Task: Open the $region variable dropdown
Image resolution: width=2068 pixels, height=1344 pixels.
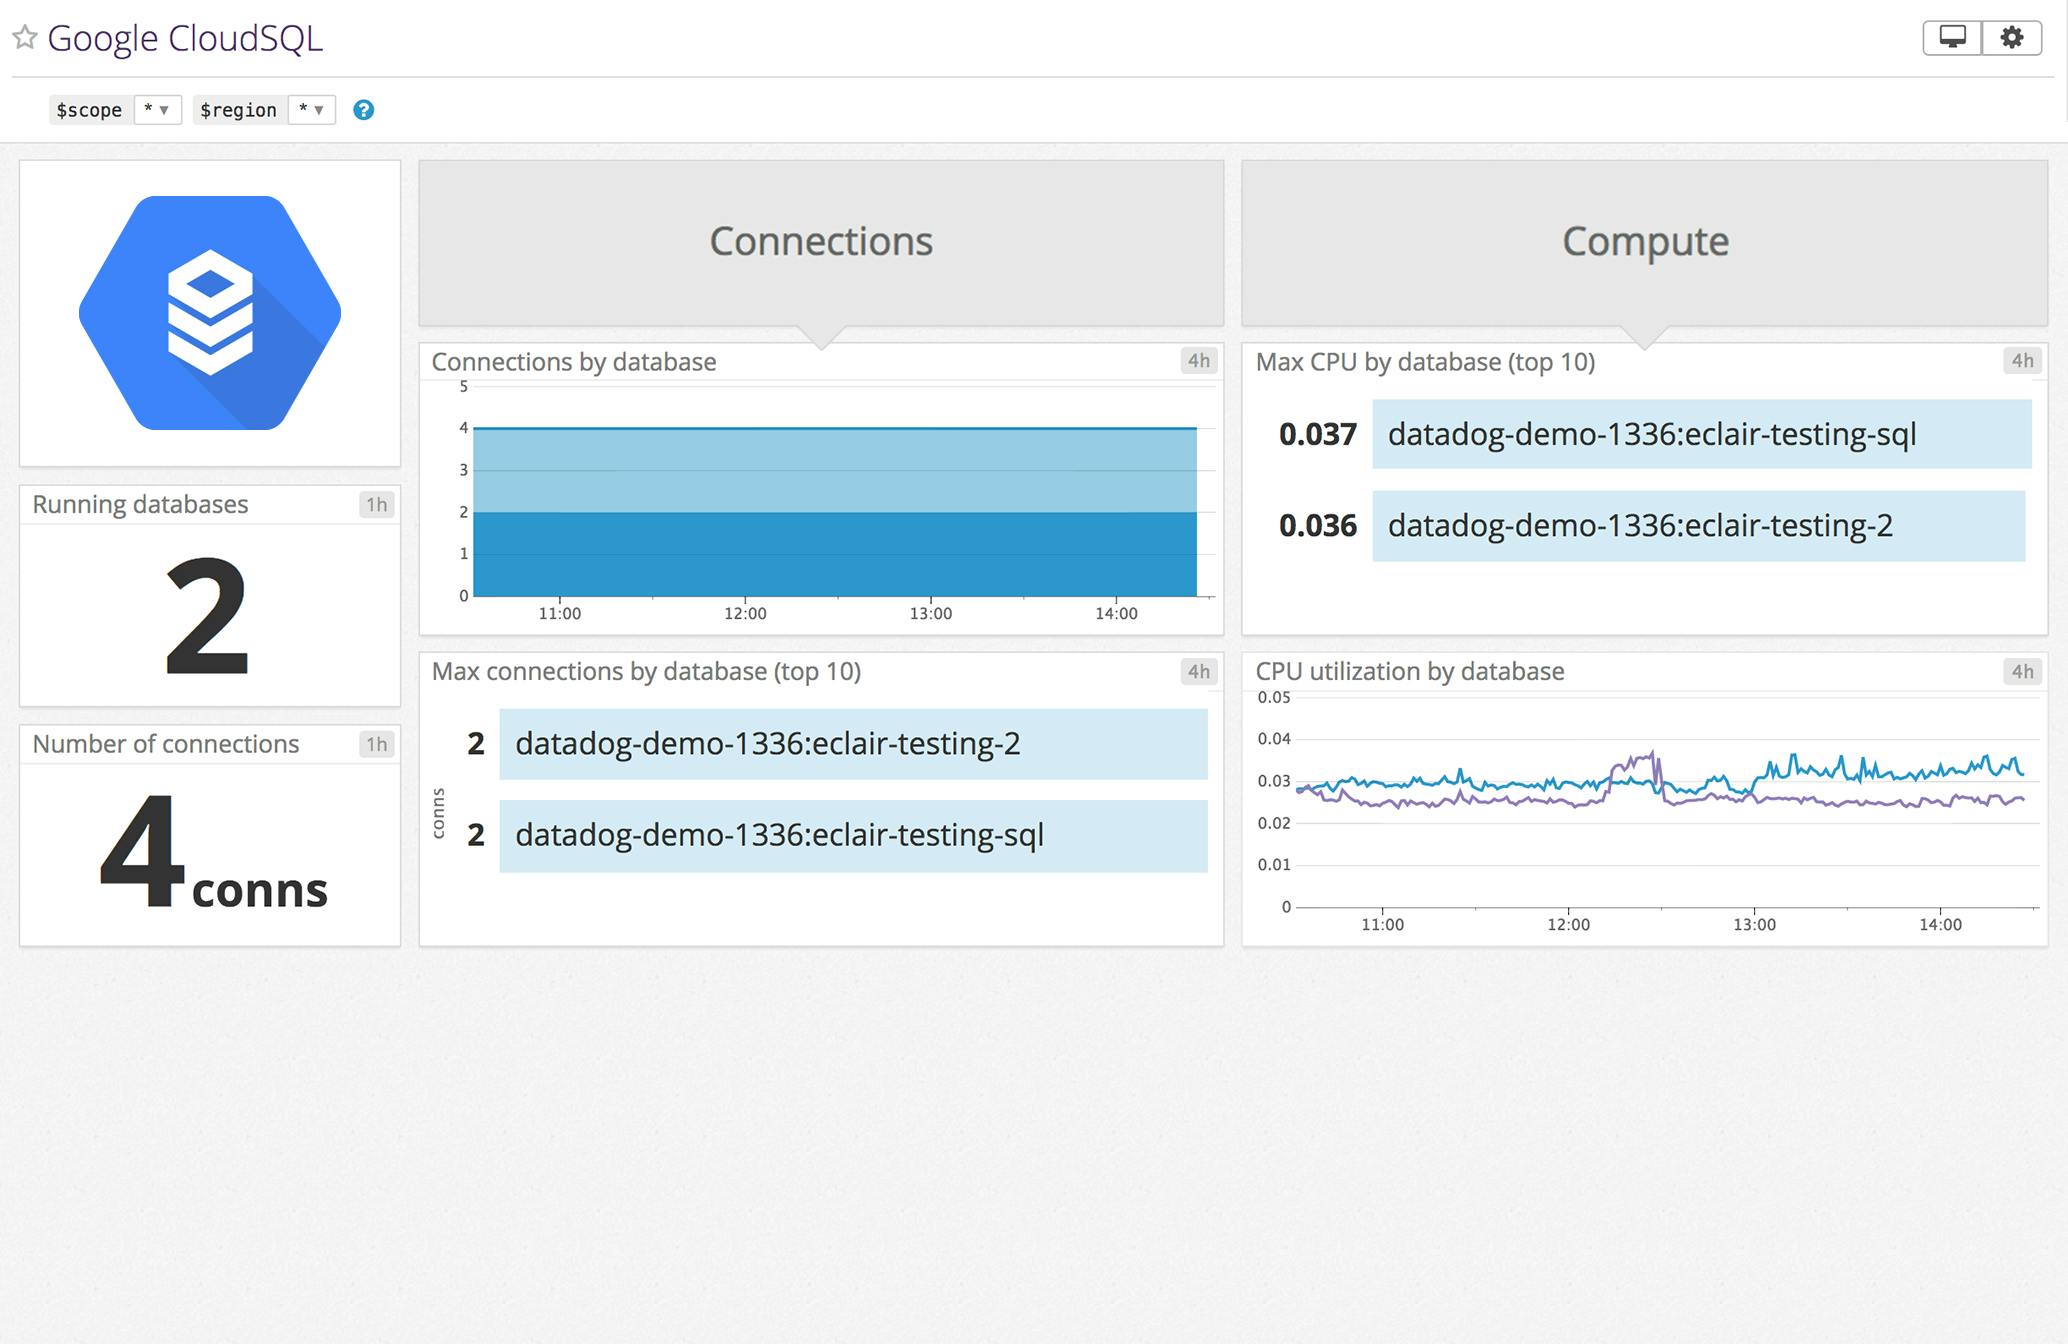Action: coord(311,110)
